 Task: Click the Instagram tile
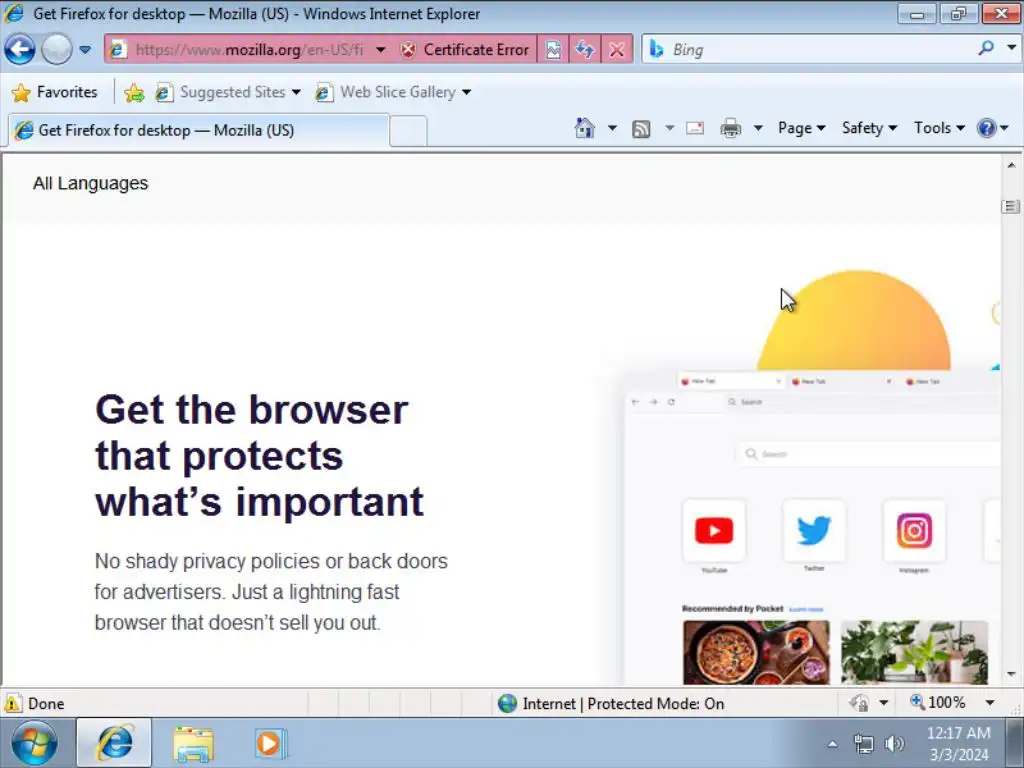point(914,531)
